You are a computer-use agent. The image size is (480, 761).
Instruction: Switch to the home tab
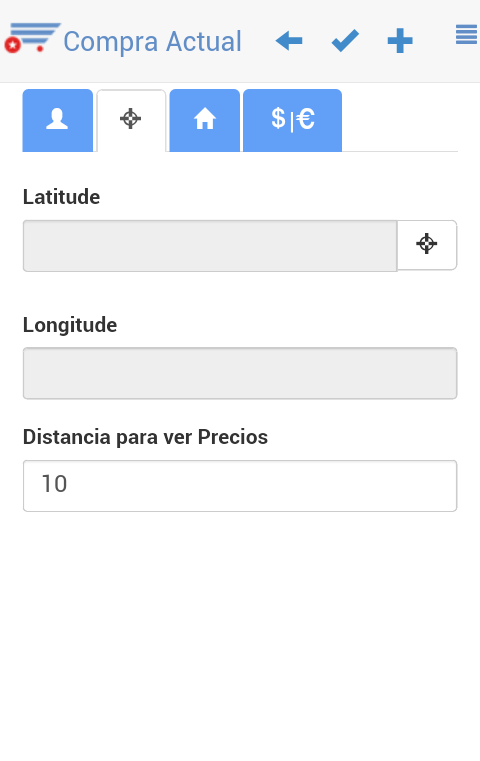point(204,120)
